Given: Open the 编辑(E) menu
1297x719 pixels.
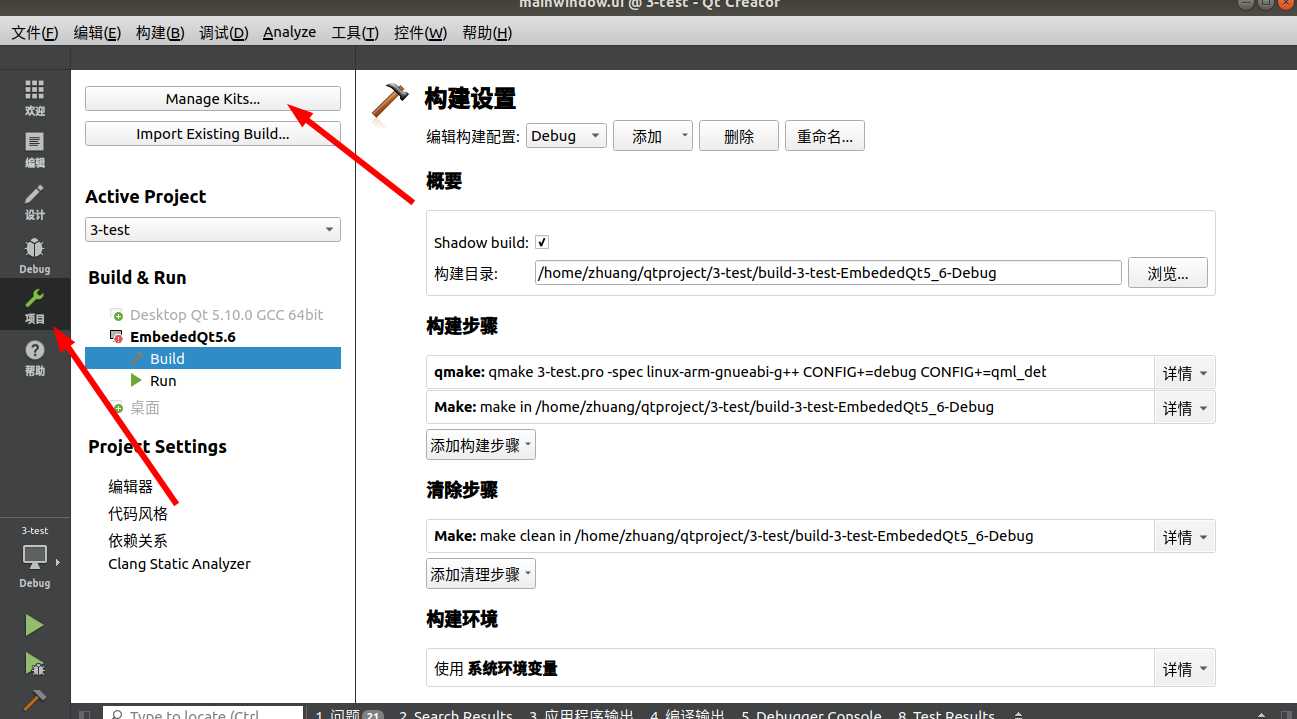Looking at the screenshot, I should pos(97,33).
